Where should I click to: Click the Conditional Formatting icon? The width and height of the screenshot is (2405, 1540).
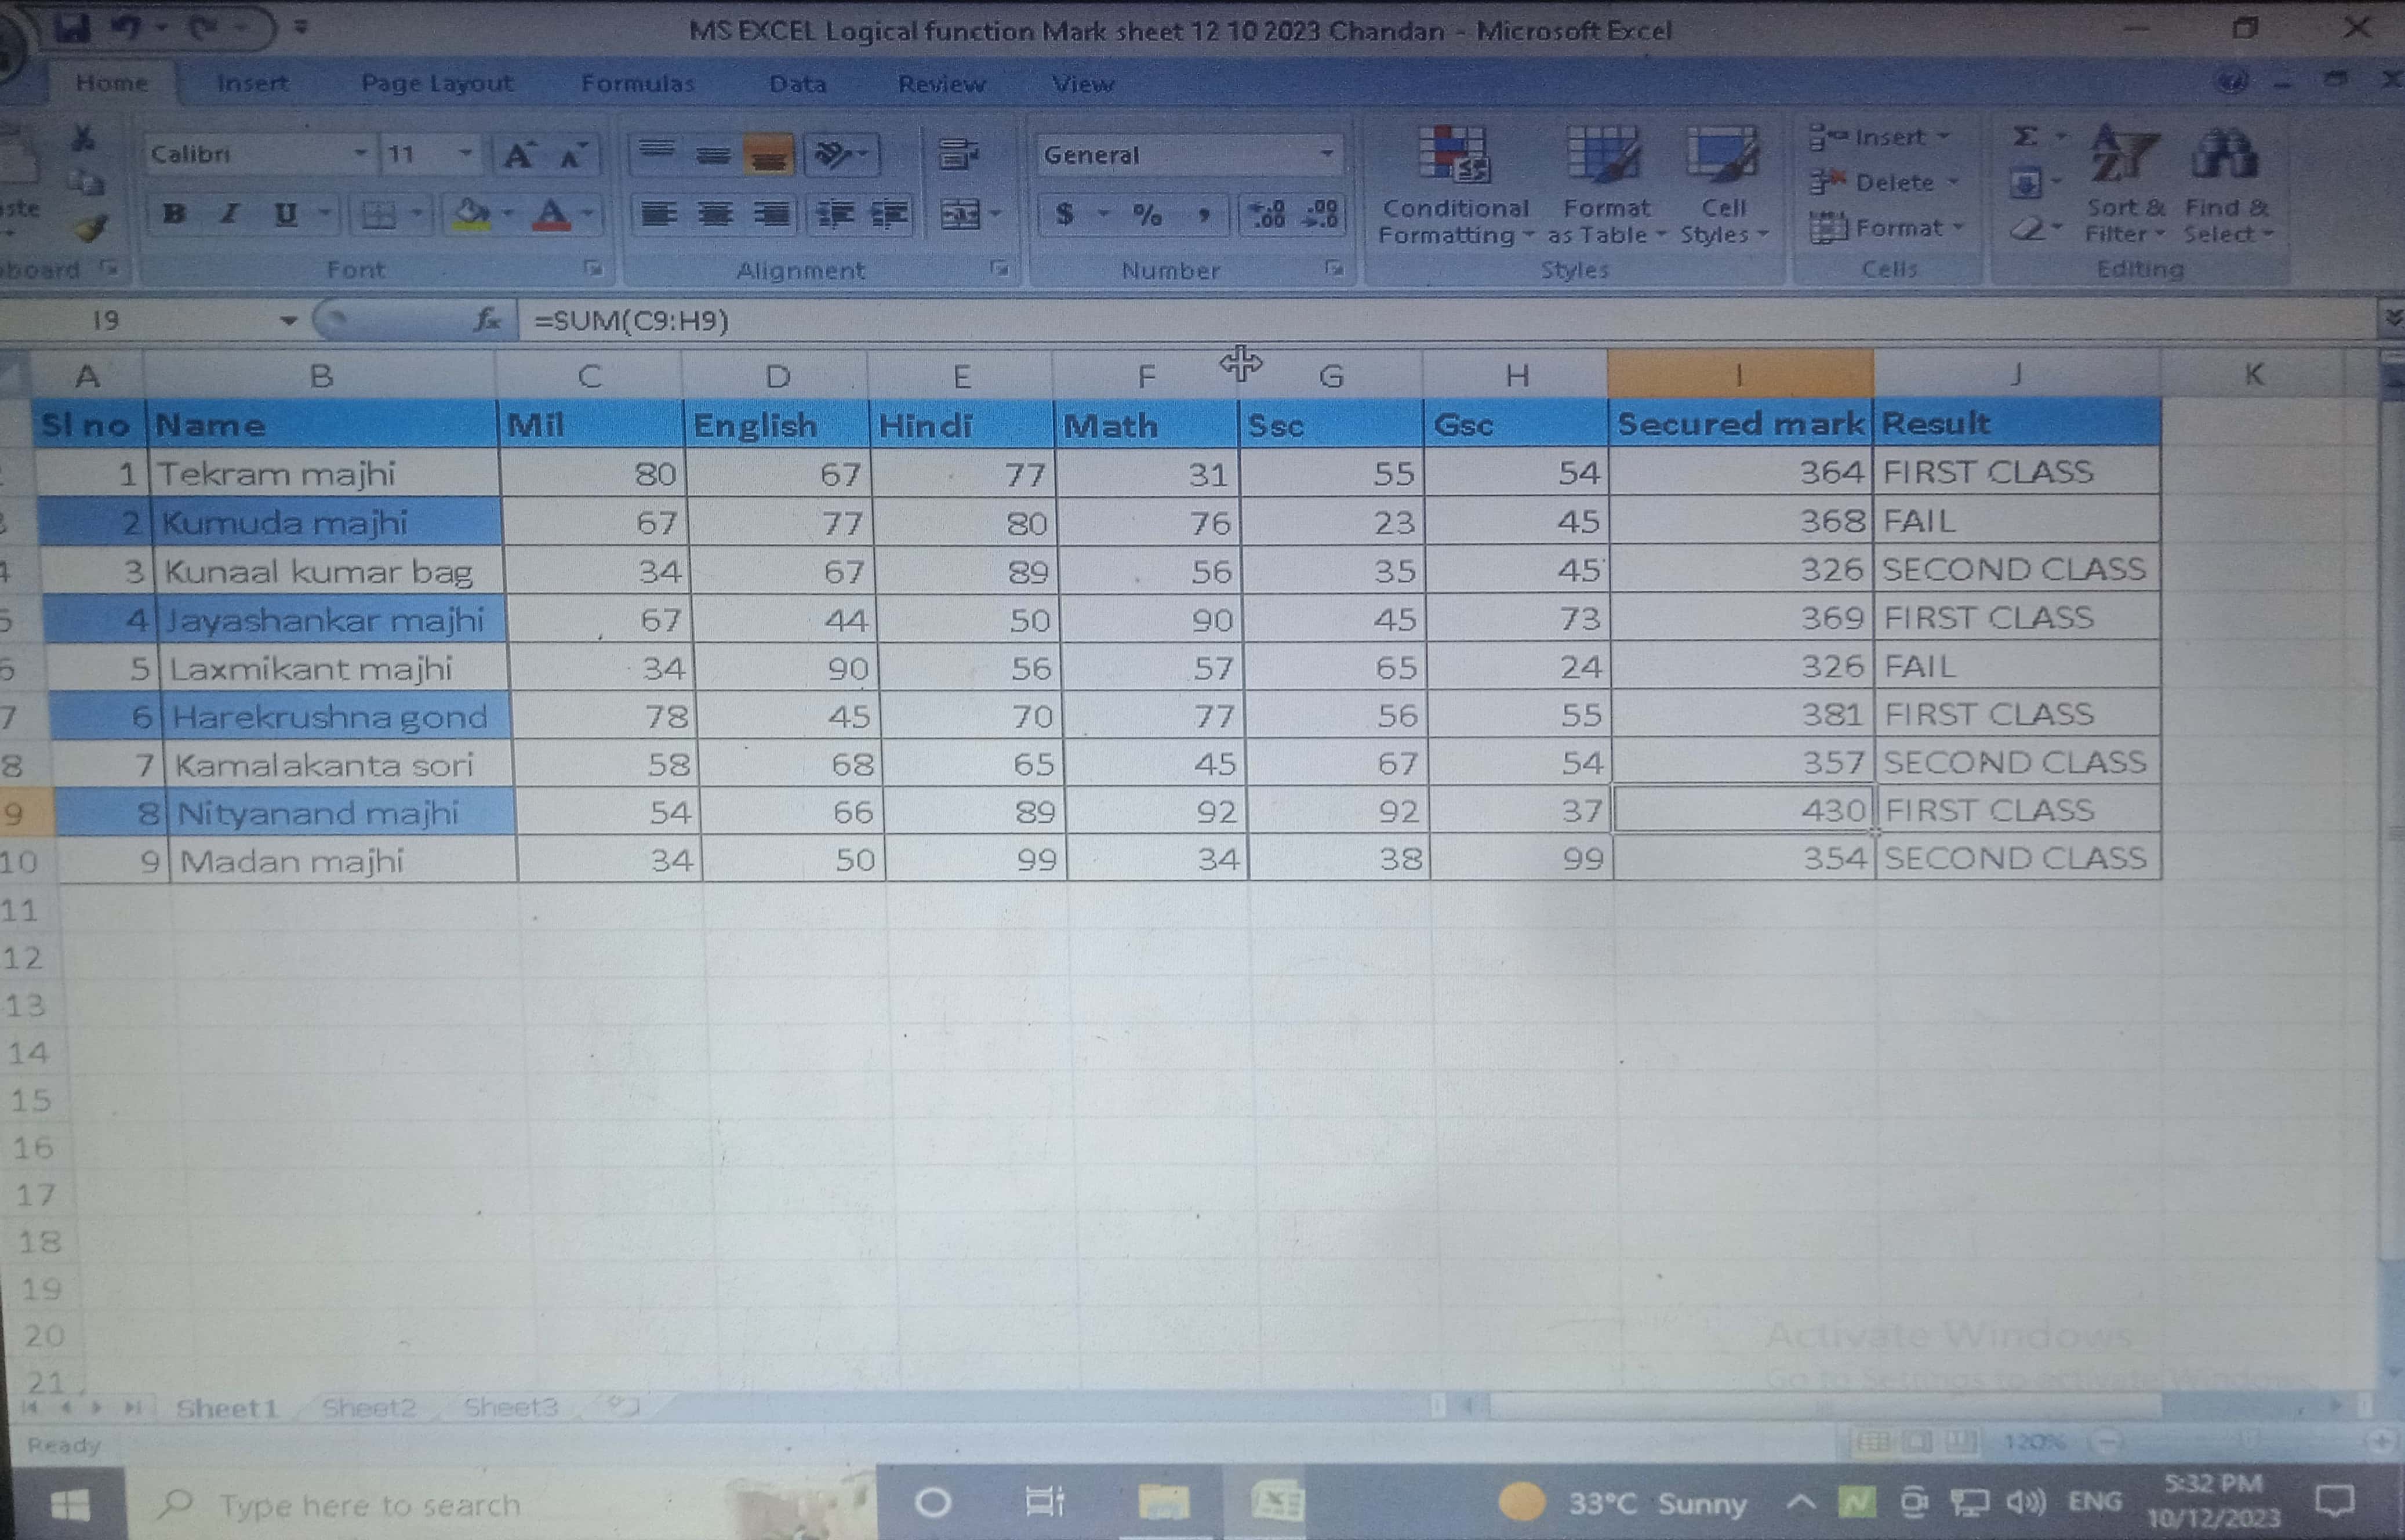[1454, 156]
